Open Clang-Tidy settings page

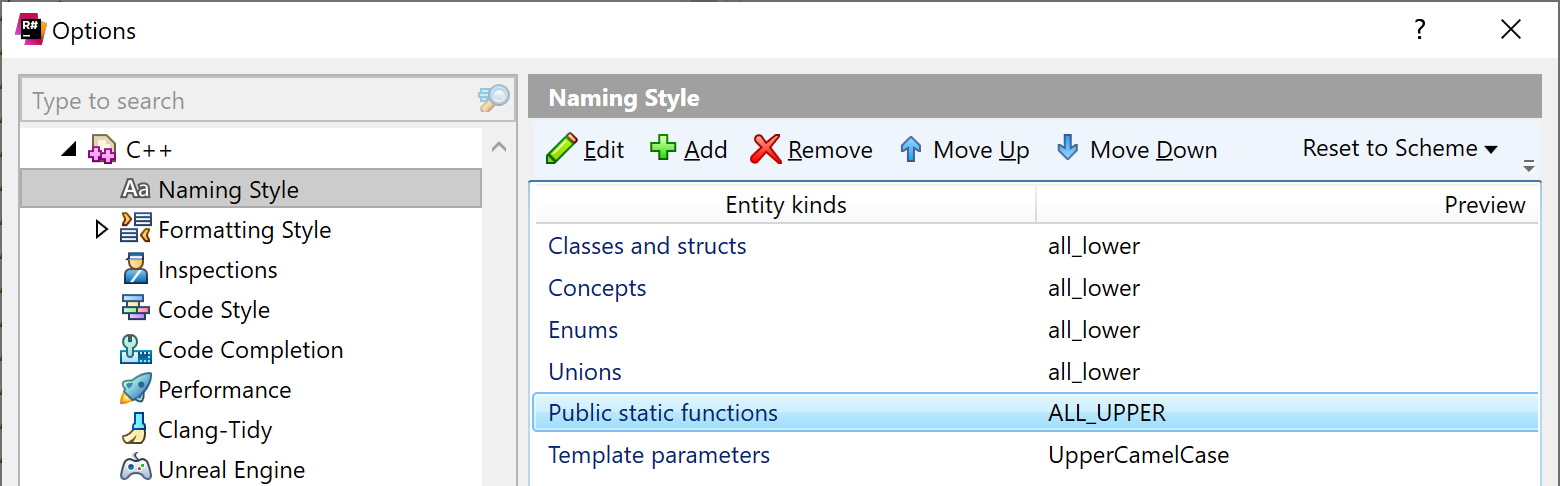click(214, 430)
